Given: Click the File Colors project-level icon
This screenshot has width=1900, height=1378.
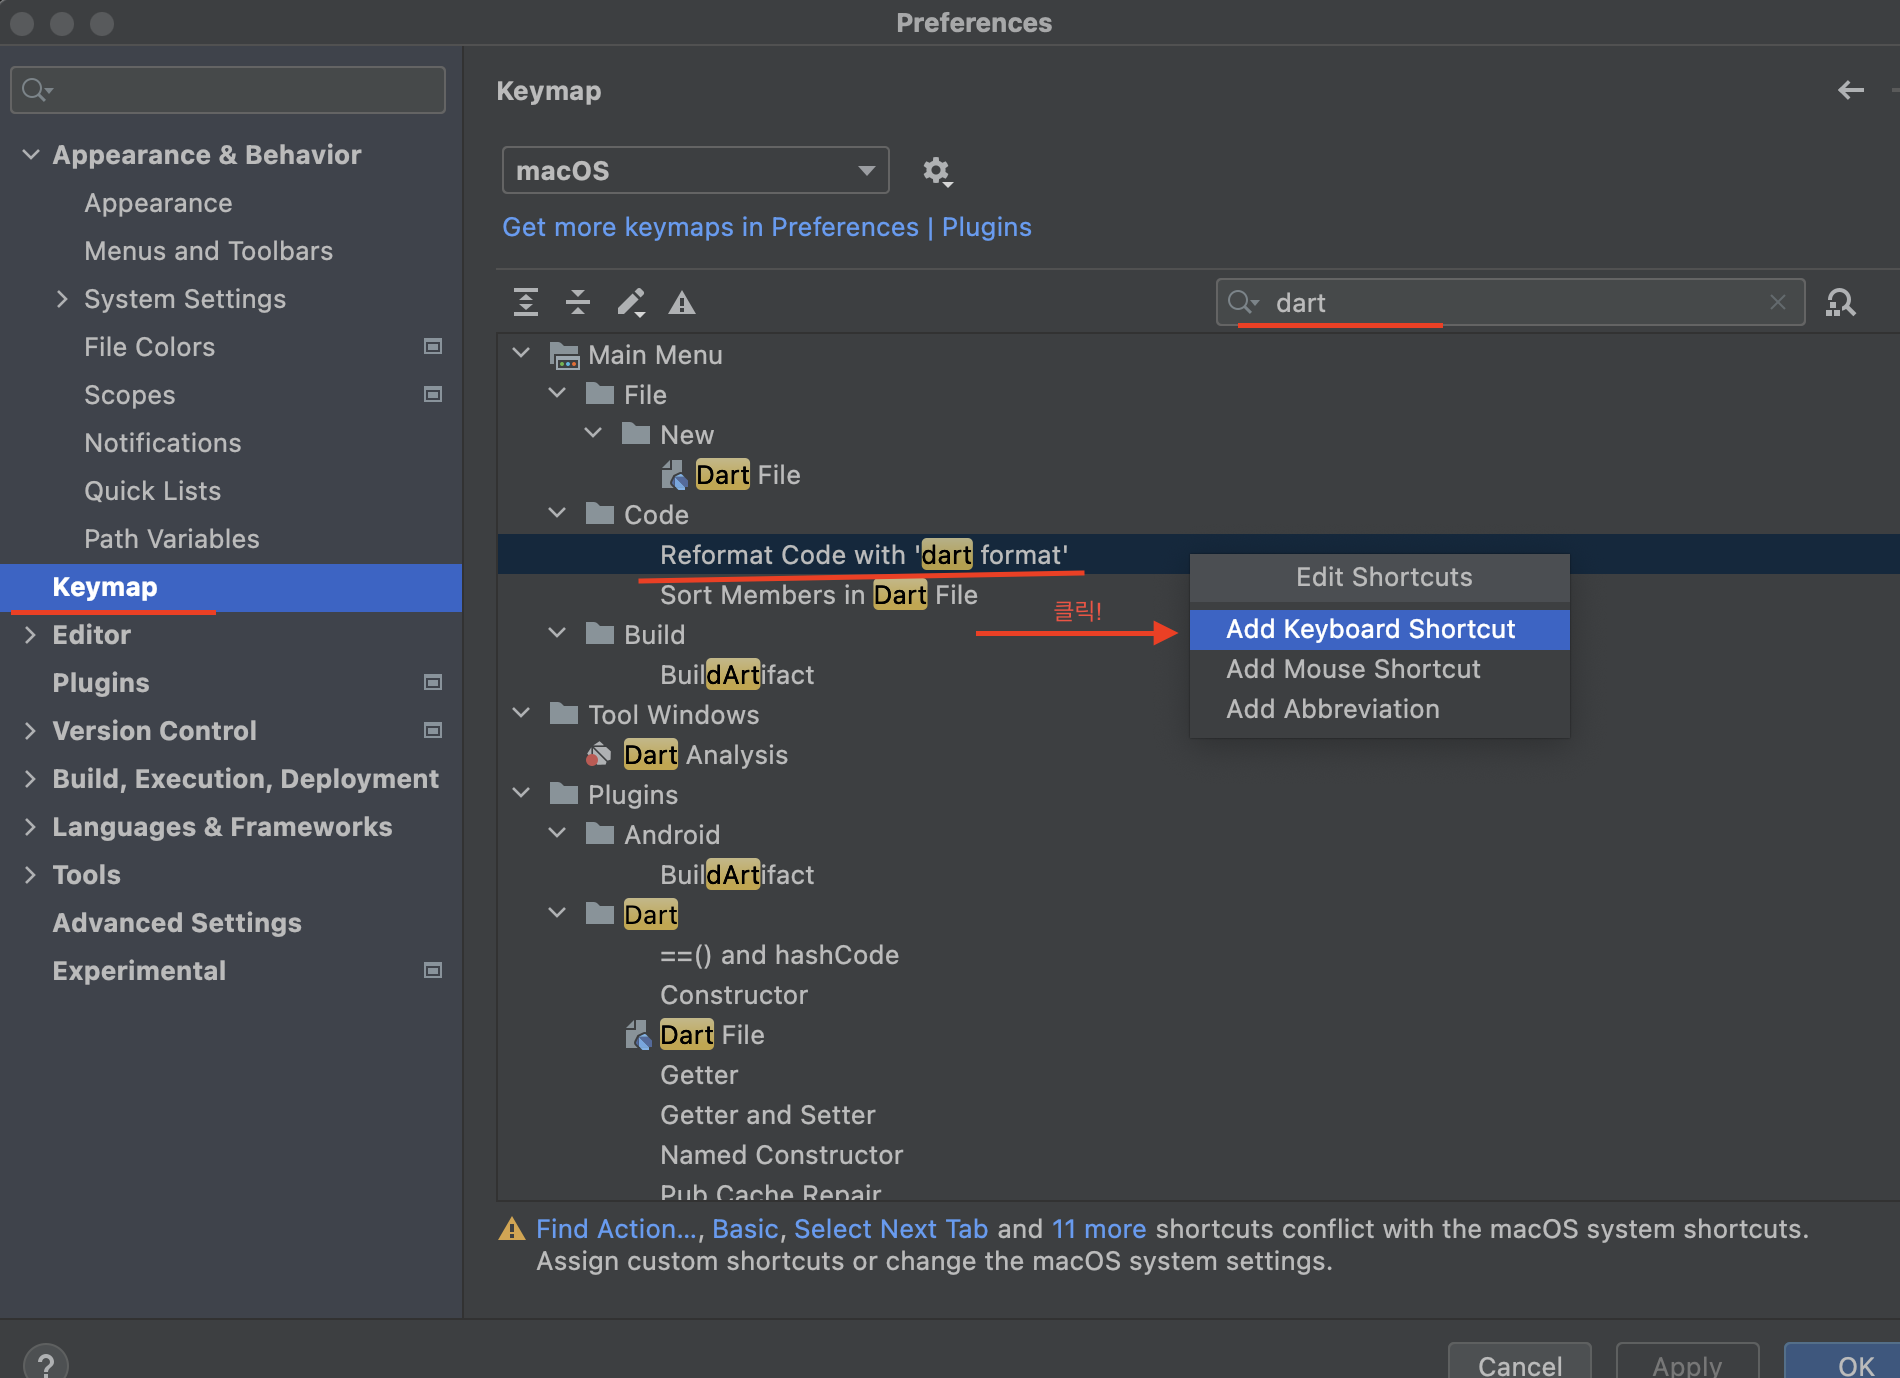Looking at the screenshot, I should pyautogui.click(x=433, y=347).
